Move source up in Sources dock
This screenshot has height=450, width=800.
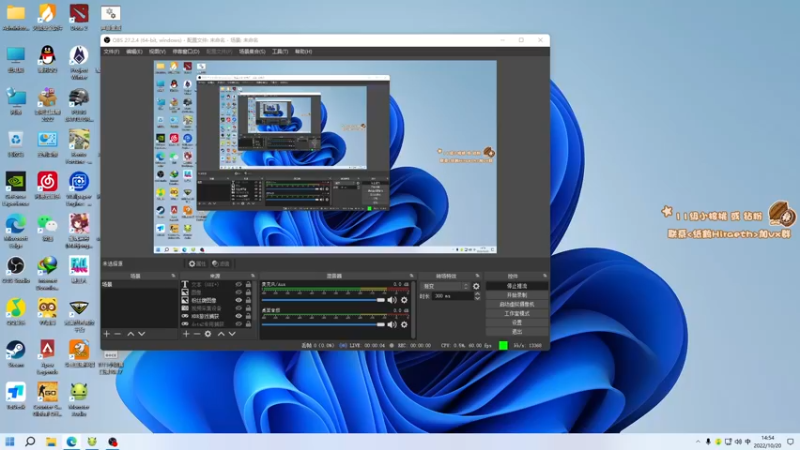(221, 334)
